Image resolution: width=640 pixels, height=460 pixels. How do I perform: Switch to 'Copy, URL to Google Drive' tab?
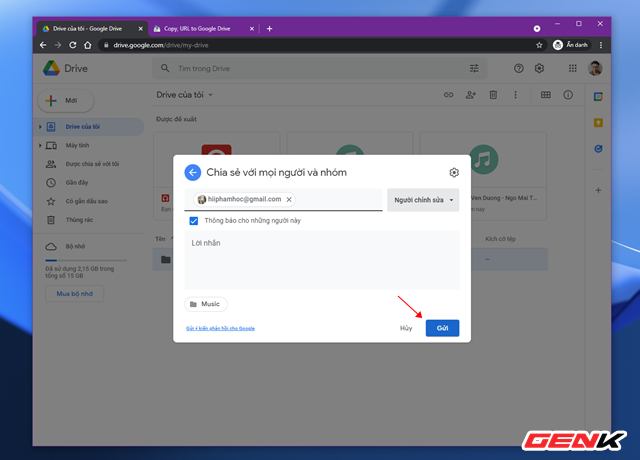[x=197, y=29]
